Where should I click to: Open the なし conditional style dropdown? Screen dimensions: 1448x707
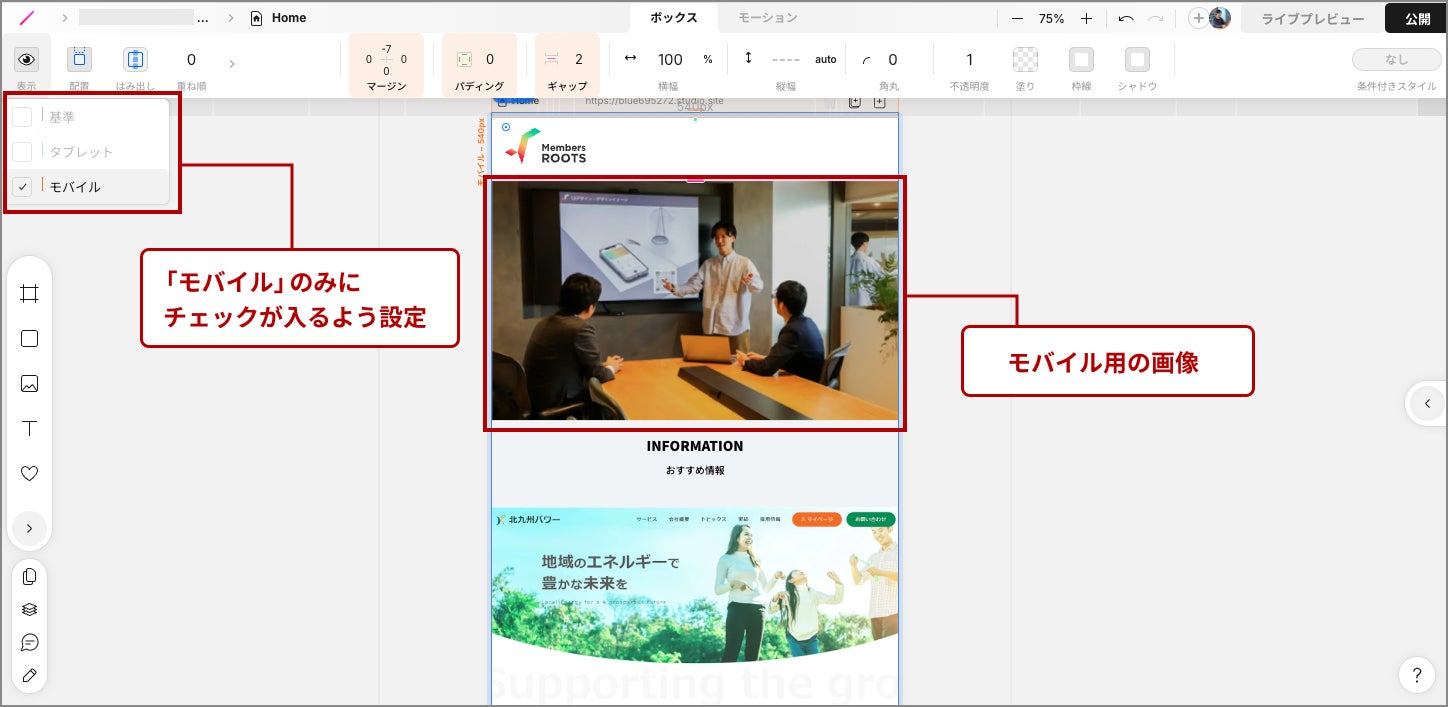tap(1396, 59)
